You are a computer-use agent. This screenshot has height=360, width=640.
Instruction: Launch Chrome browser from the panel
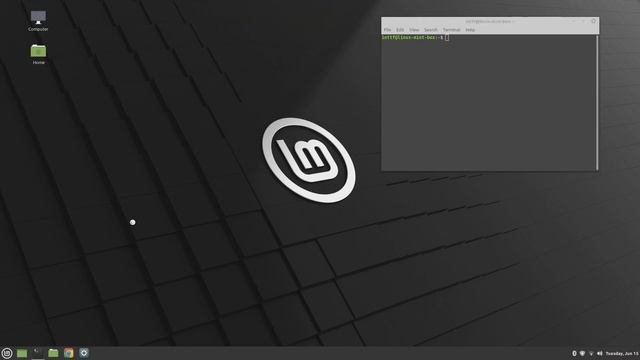click(x=69, y=353)
